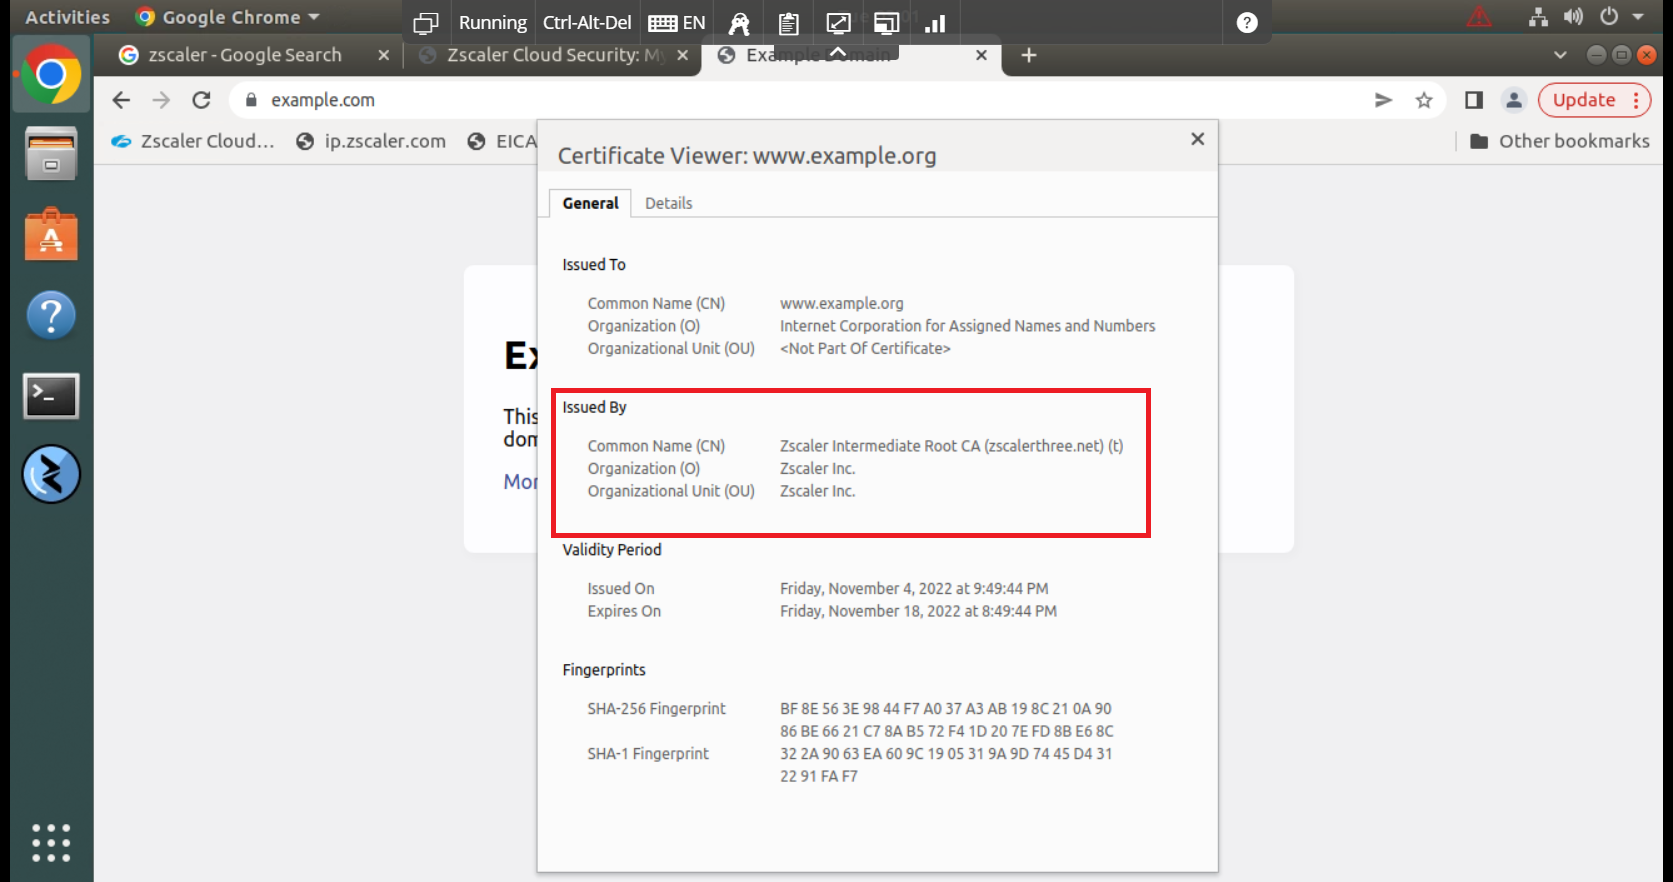This screenshot has width=1673, height=882.
Task: Toggle Chrome side panel icon
Action: 1473,100
